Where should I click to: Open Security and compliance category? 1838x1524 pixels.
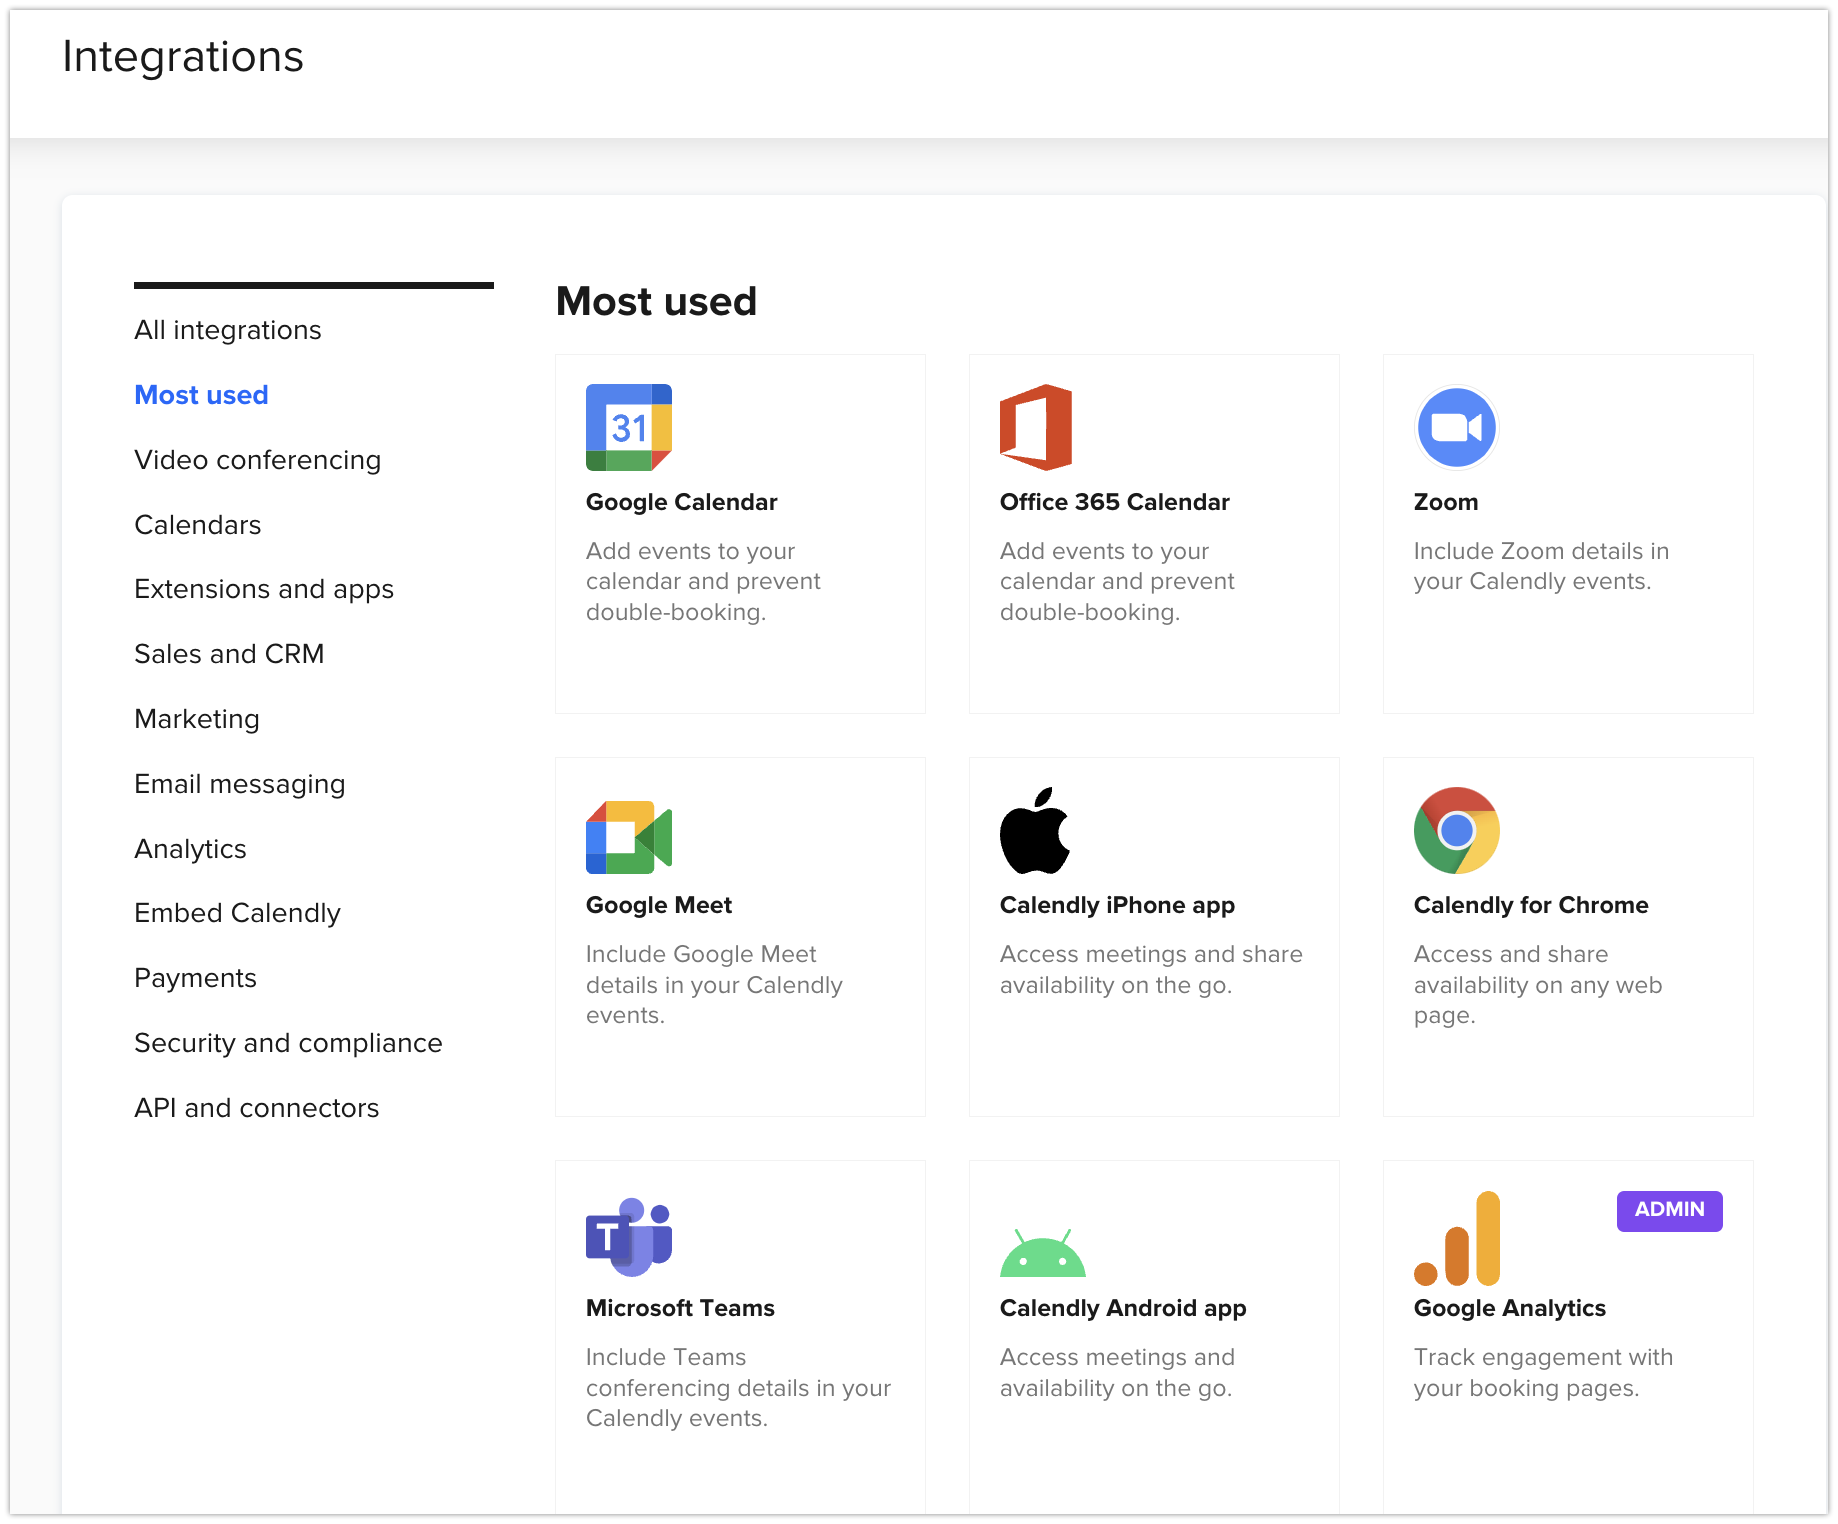pos(289,1043)
